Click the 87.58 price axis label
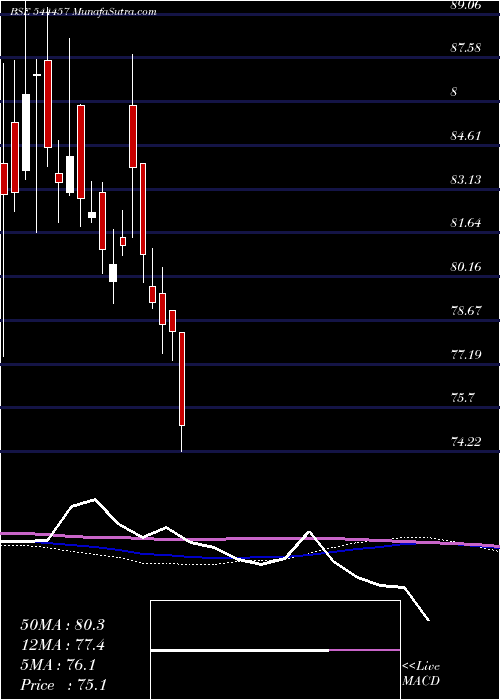Screen dimensions: 500x700 [467, 48]
